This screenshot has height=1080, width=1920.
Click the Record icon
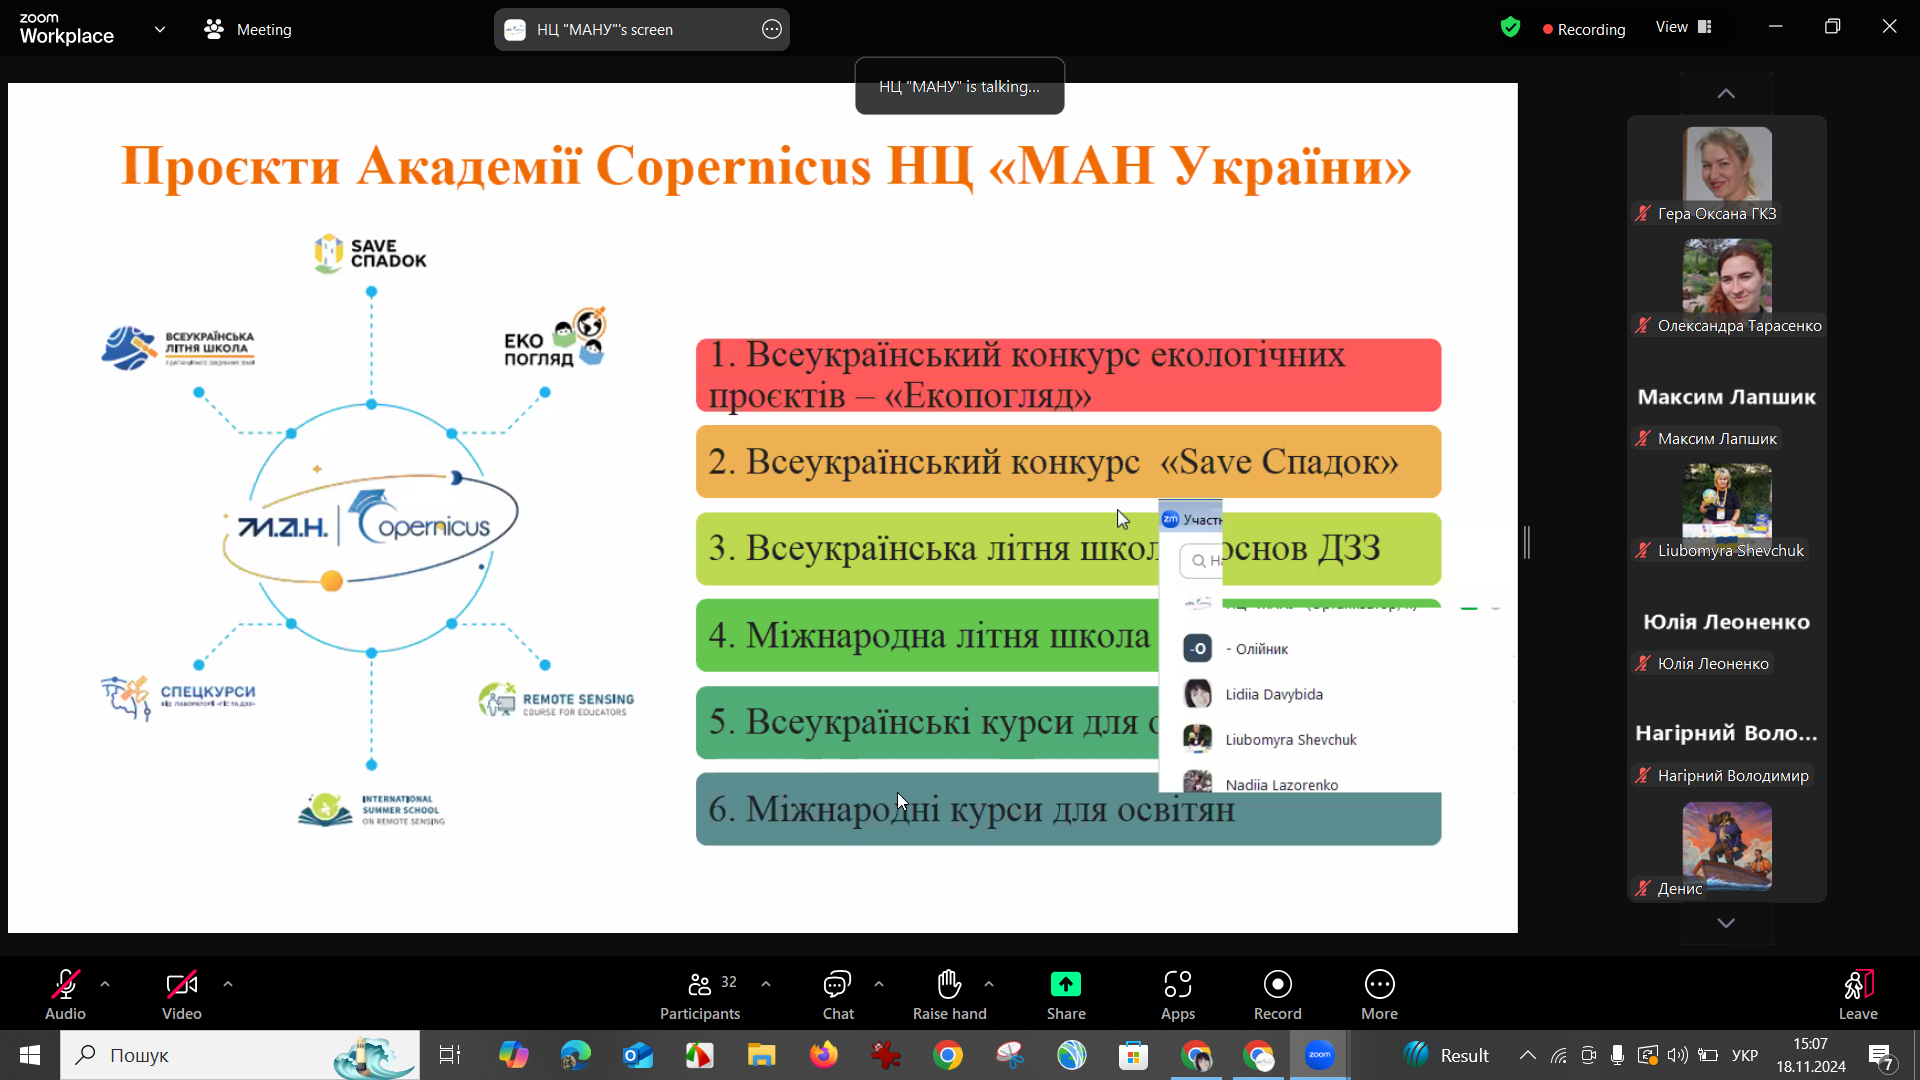pos(1277,985)
